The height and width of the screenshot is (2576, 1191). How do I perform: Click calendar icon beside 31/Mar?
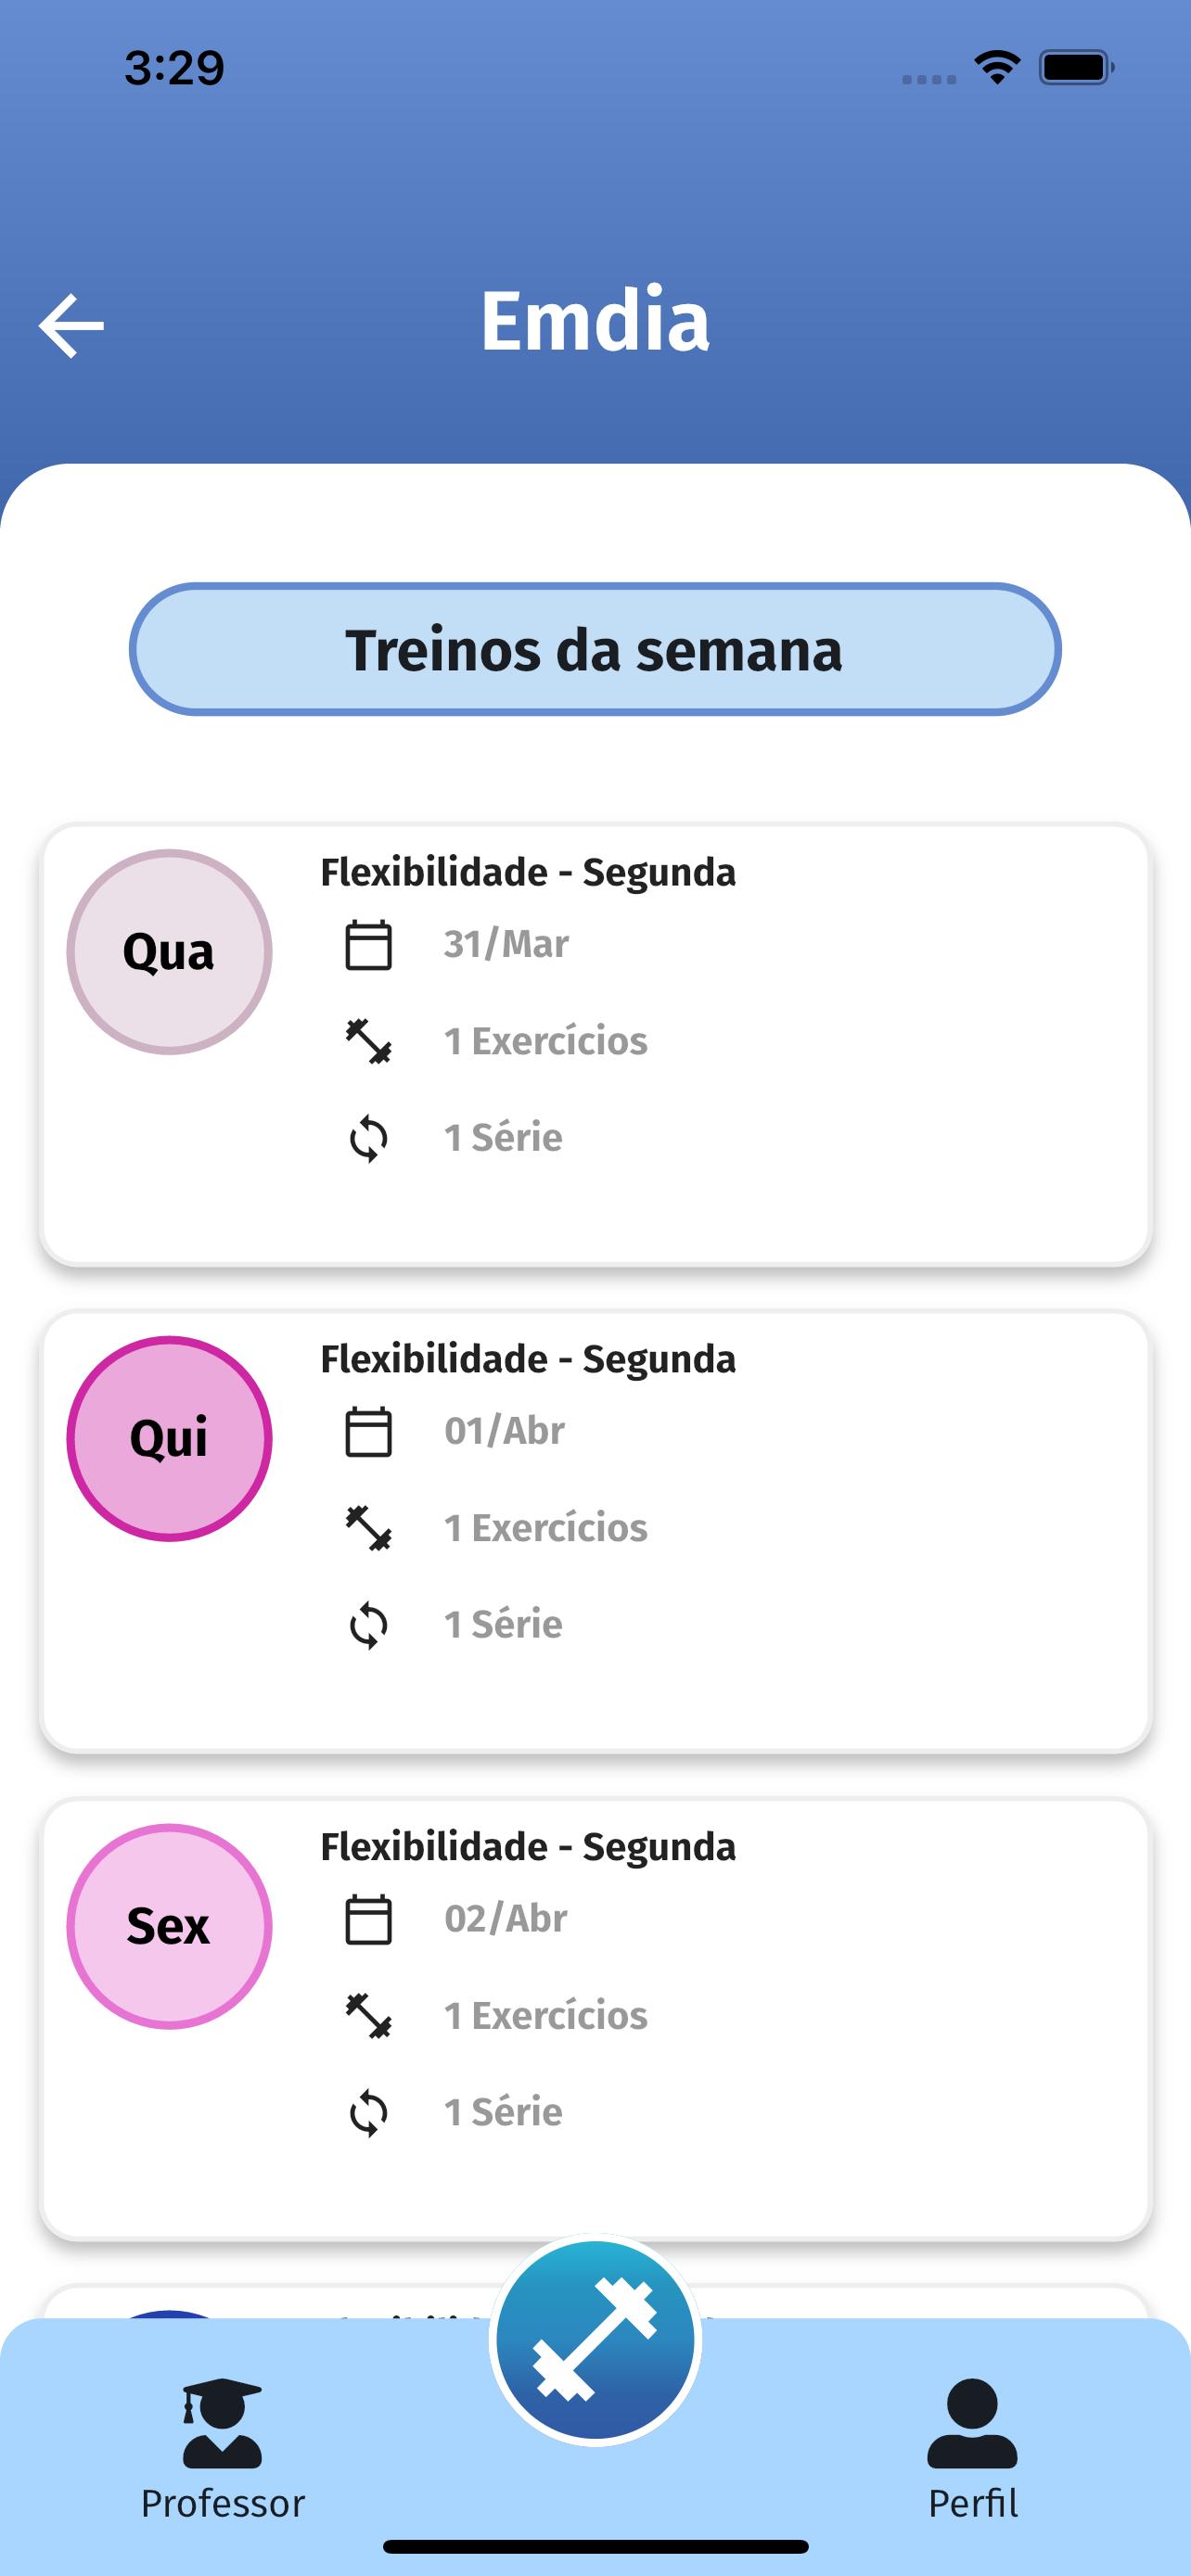tap(368, 945)
